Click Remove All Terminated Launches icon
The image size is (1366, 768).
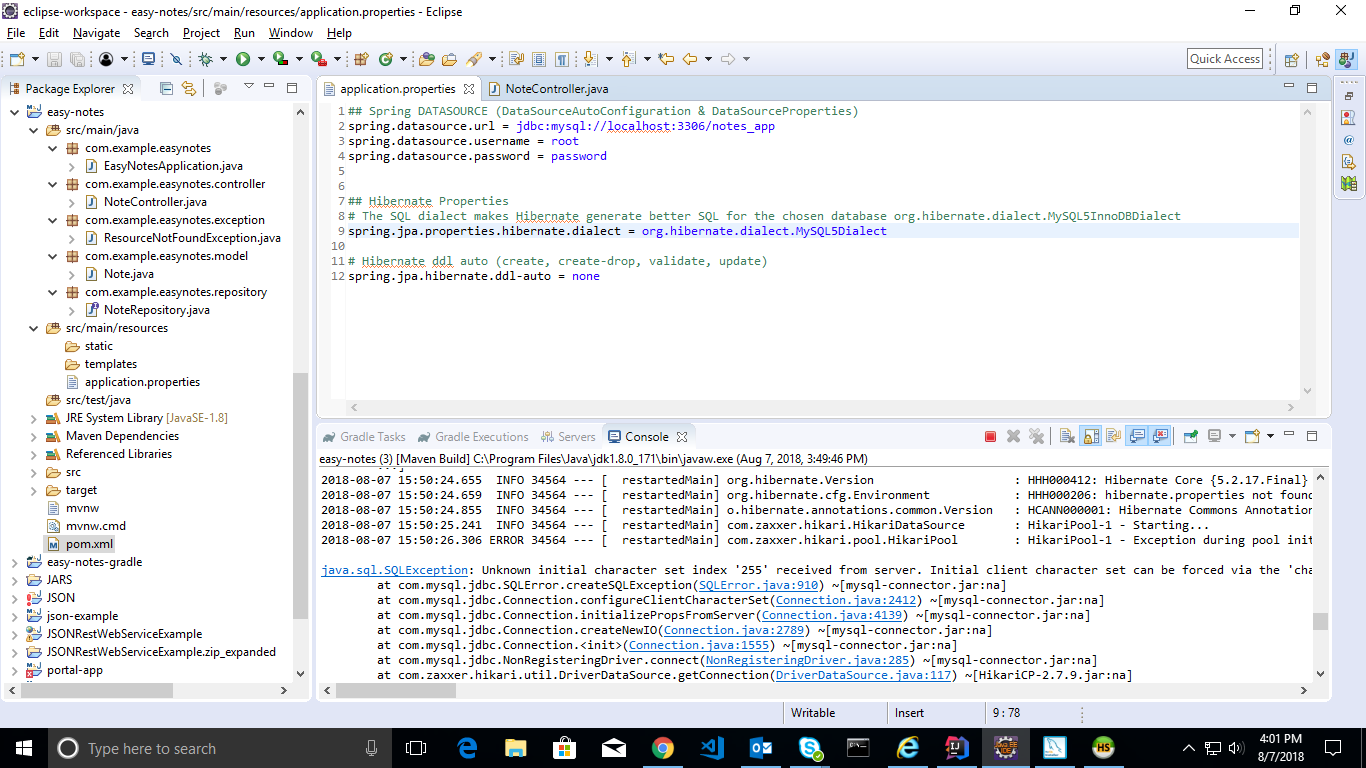pos(1036,436)
